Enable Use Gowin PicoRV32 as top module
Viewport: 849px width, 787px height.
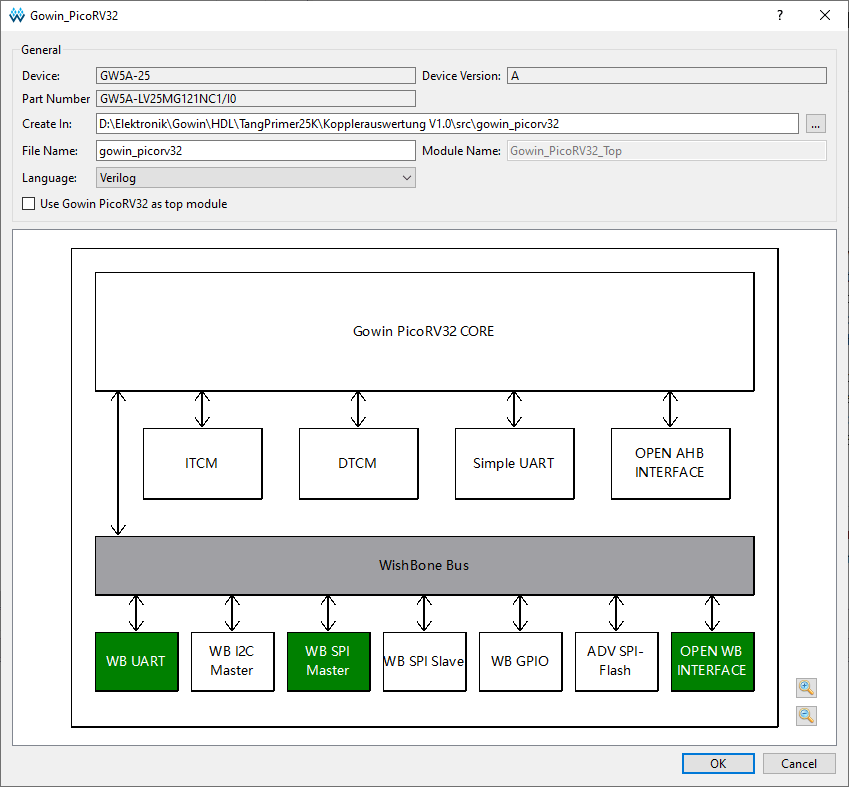click(x=28, y=204)
